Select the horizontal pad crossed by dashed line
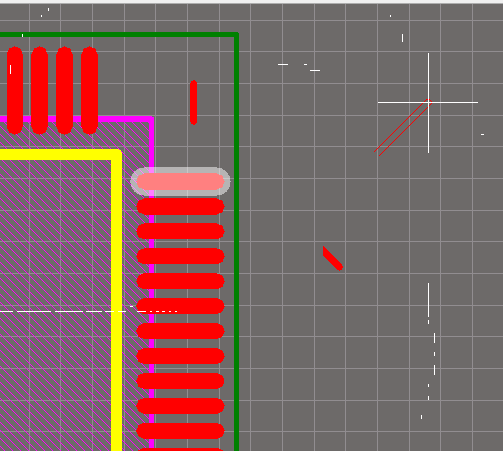The width and height of the screenshot is (503, 451). point(180,306)
